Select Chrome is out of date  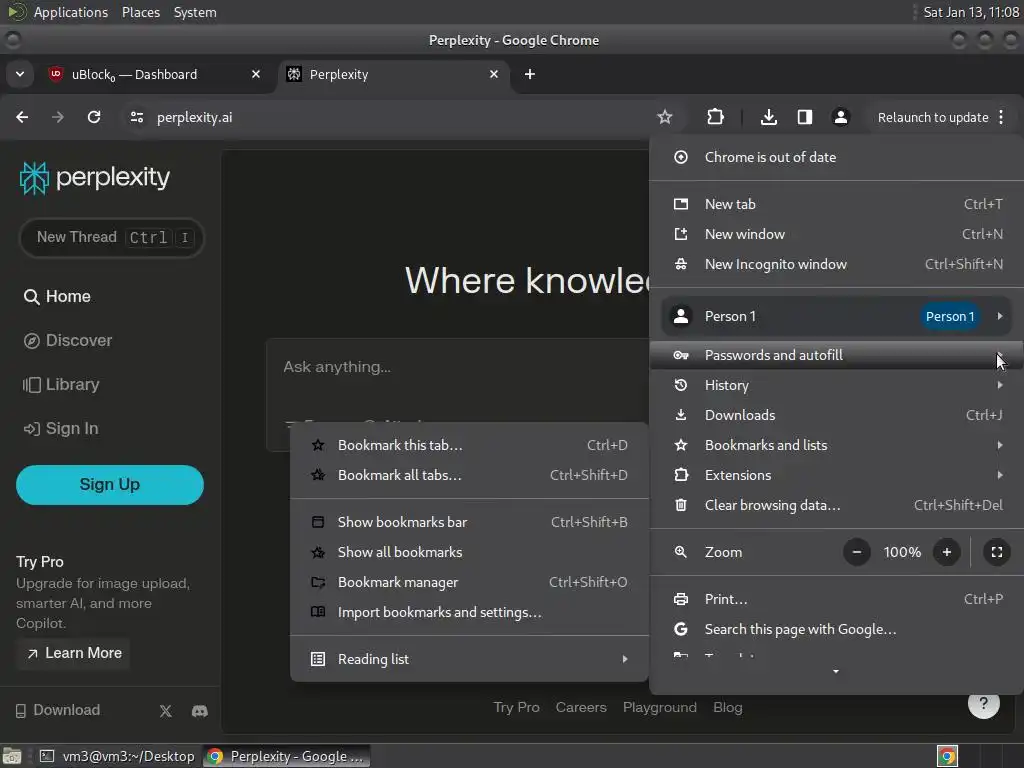(837, 157)
